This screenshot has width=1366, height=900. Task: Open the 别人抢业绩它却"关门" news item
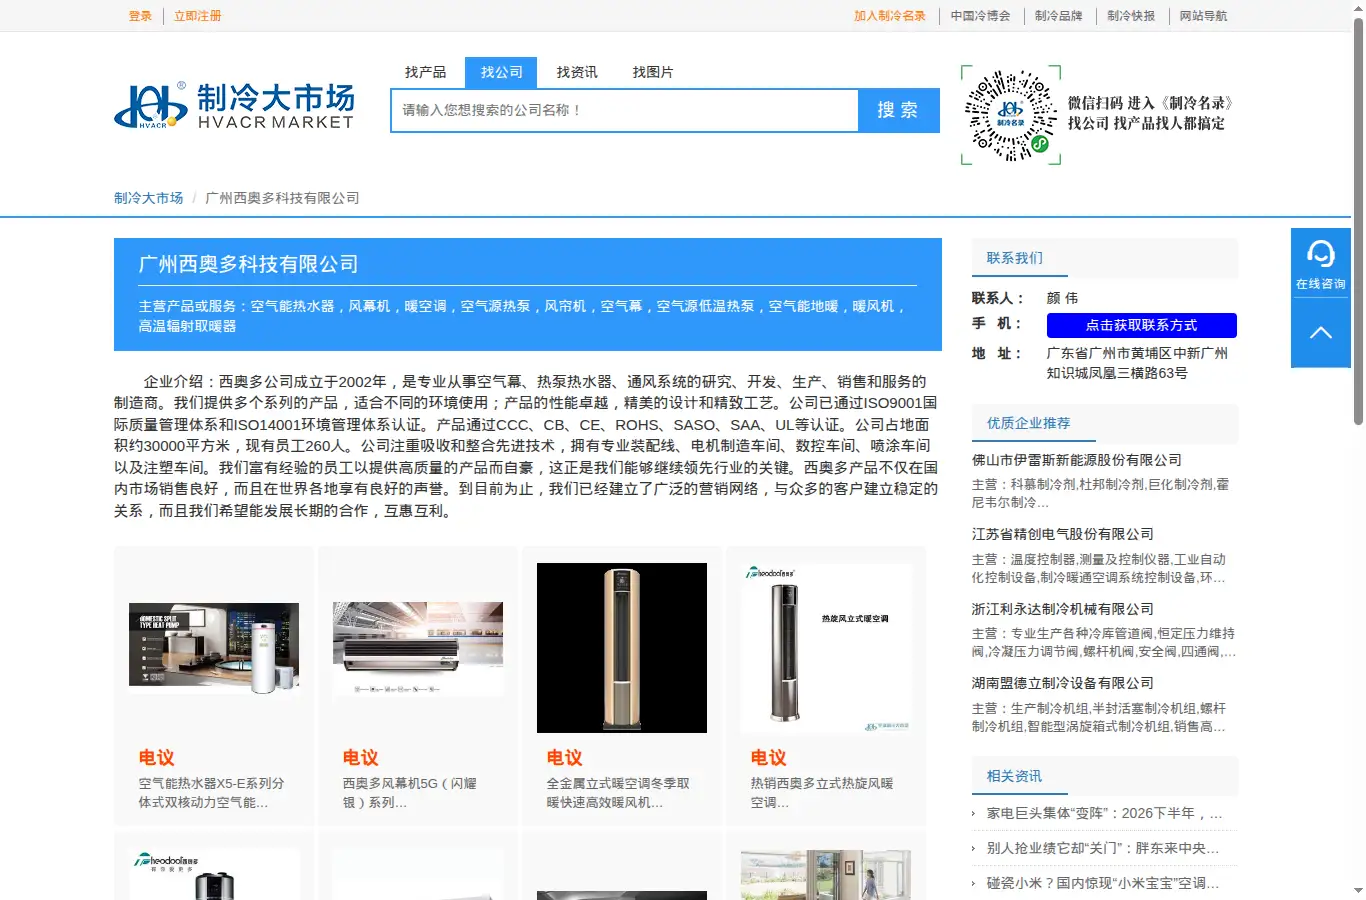1103,848
